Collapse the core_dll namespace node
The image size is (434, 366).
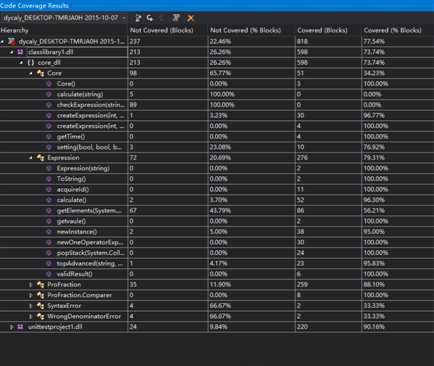click(x=21, y=63)
